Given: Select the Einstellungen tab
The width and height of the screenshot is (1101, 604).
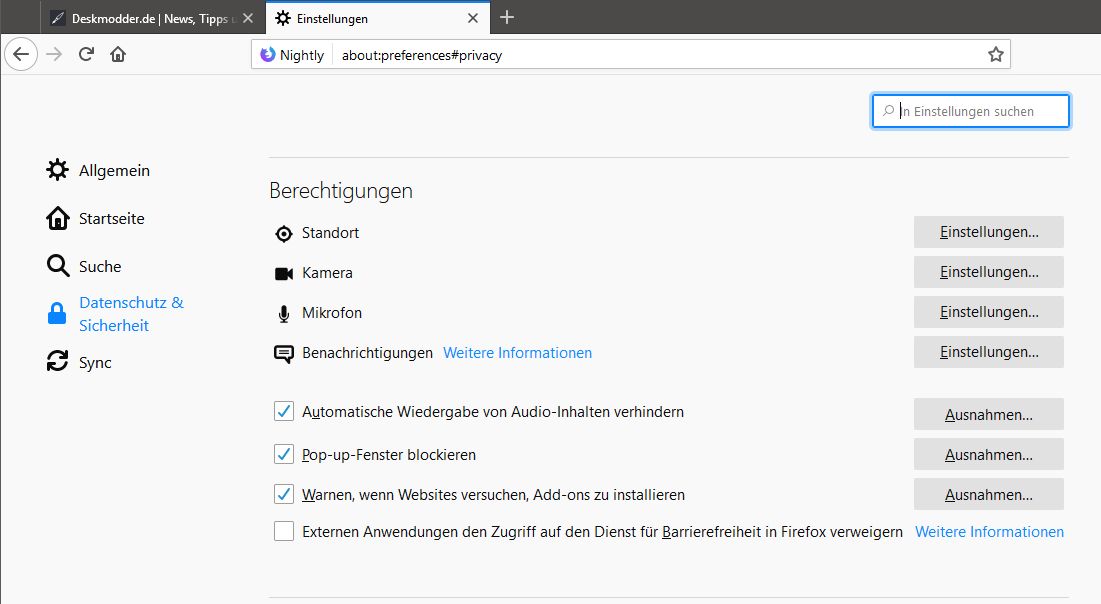Looking at the screenshot, I should click(x=378, y=18).
